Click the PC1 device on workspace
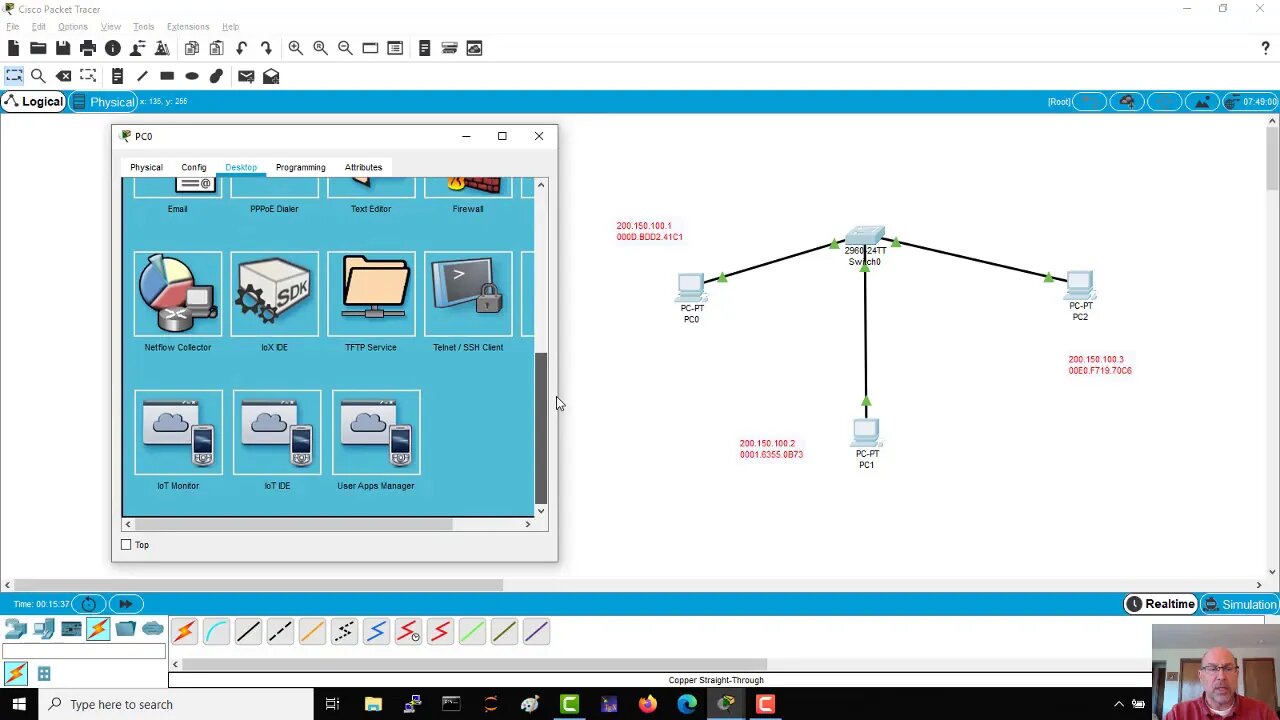 (866, 433)
